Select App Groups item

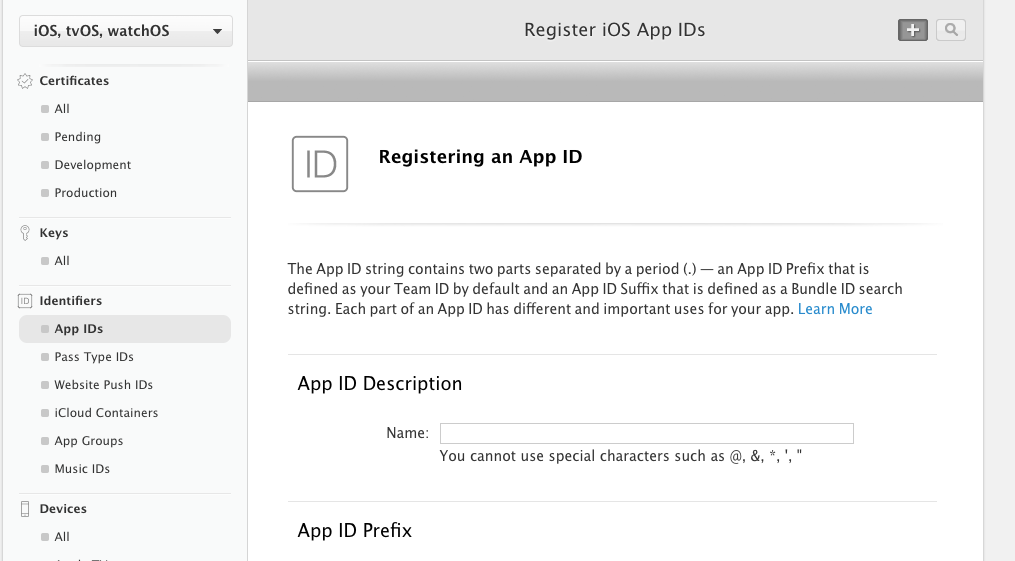coord(89,441)
